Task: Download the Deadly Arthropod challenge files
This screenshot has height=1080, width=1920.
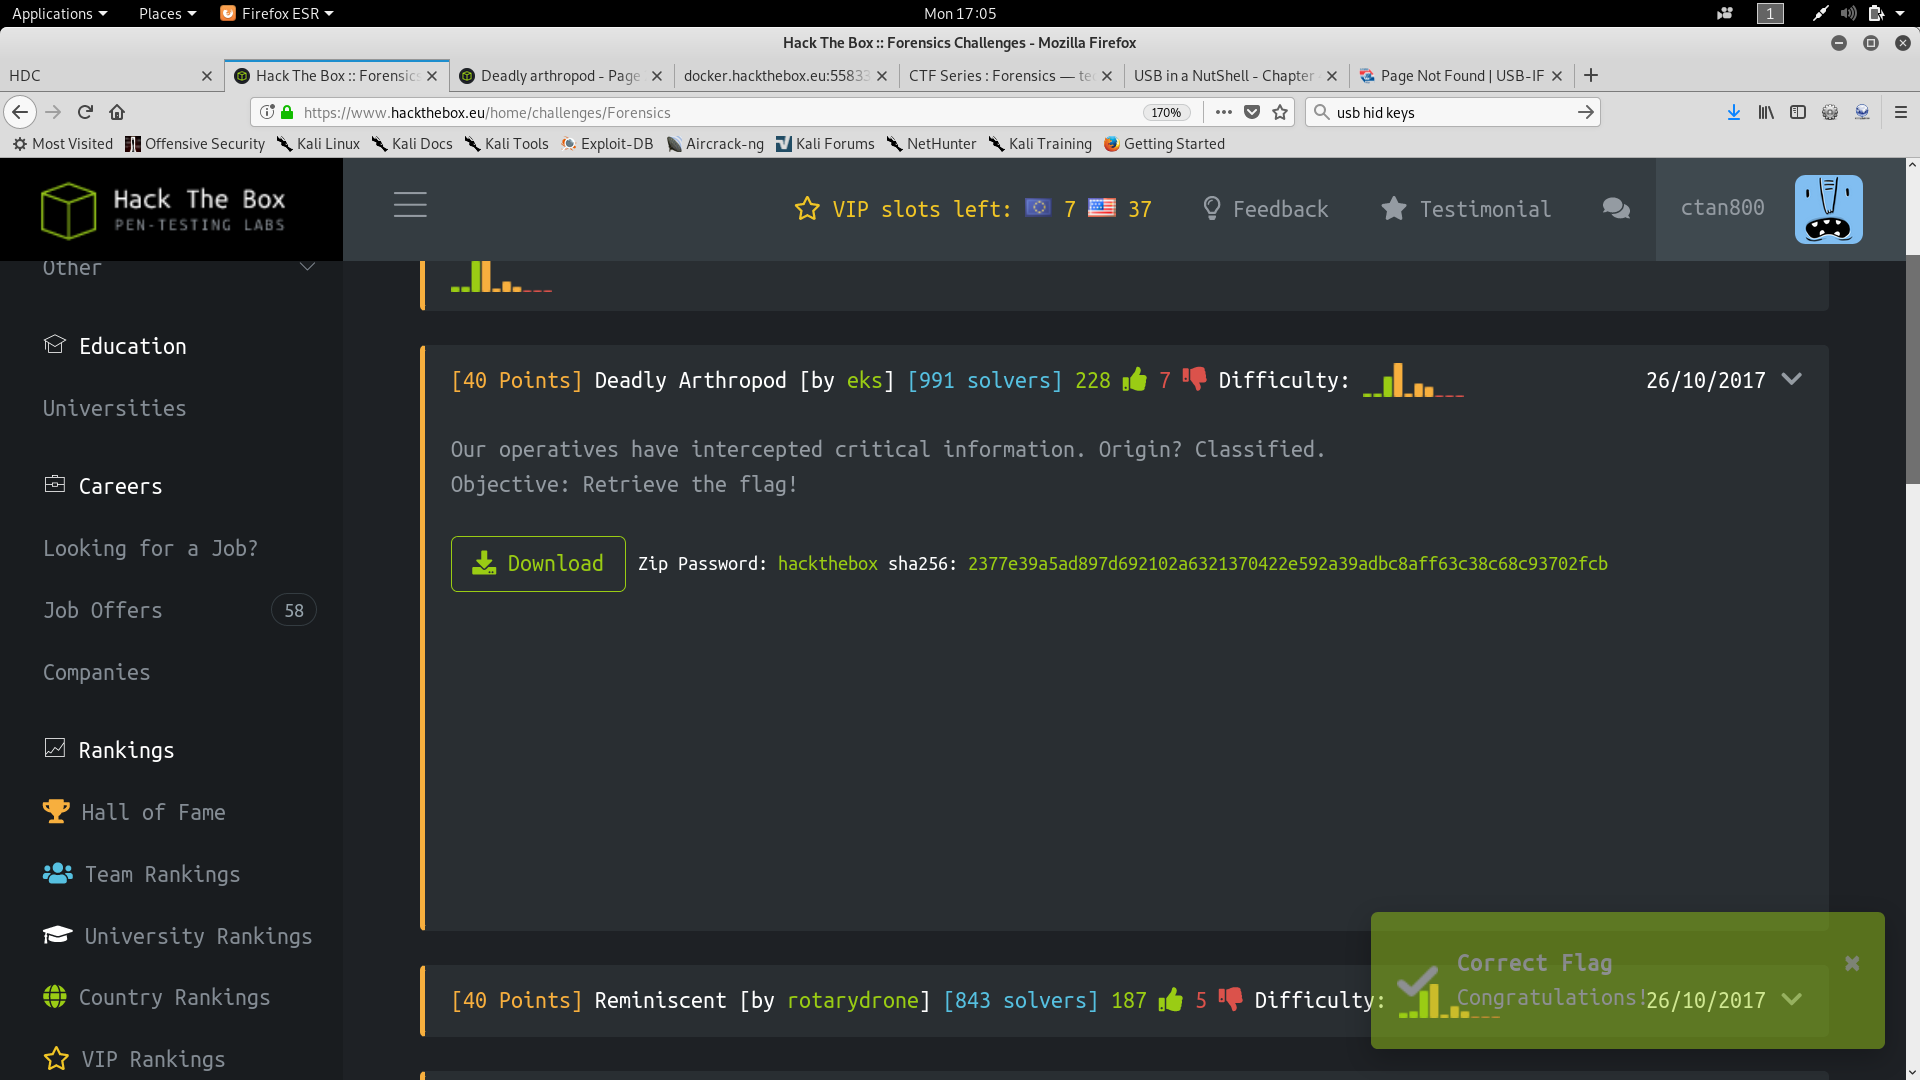Action: coord(538,563)
